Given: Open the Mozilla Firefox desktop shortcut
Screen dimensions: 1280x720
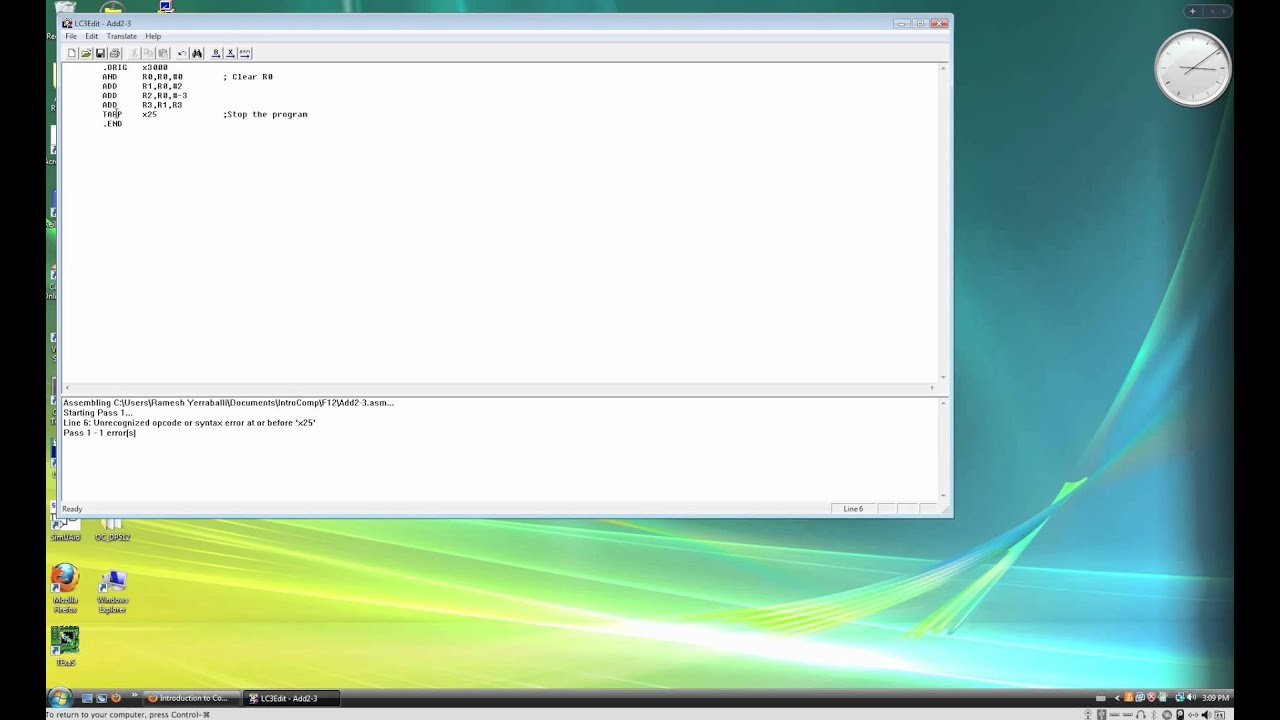Looking at the screenshot, I should [x=65, y=589].
